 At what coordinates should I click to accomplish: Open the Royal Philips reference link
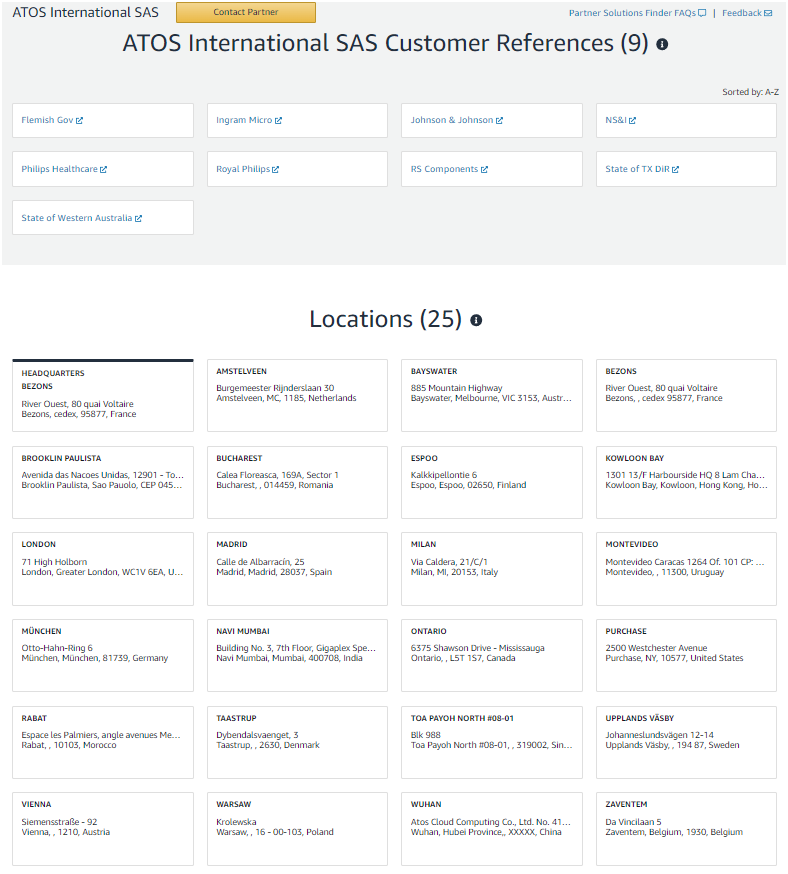point(243,169)
